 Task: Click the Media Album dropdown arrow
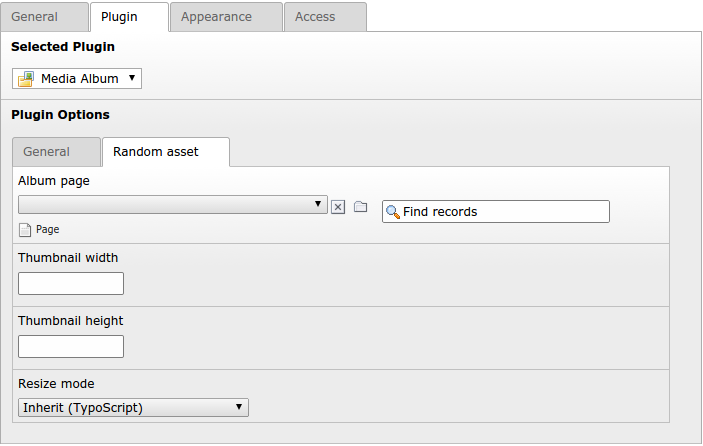(132, 78)
